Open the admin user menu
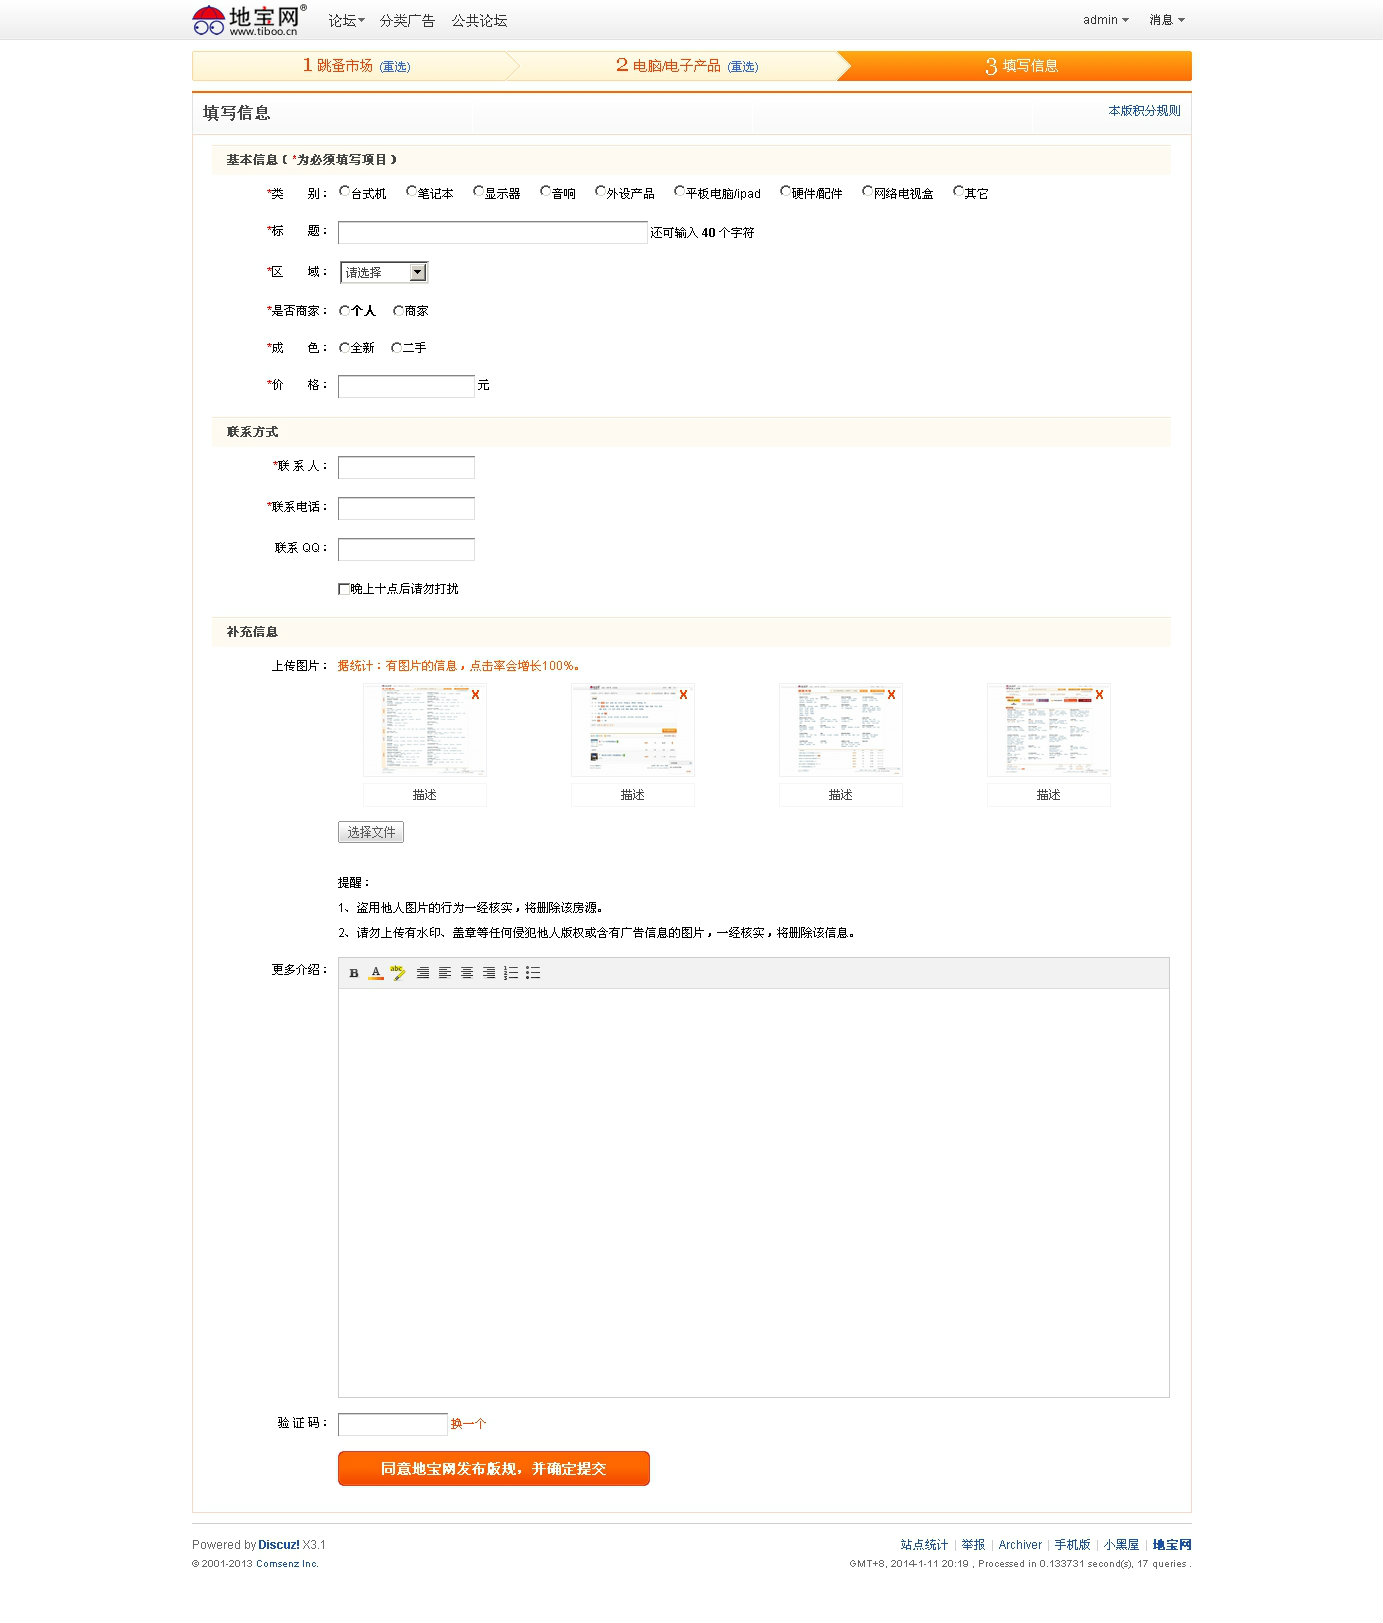Viewport: 1383px width, 1623px height. click(x=1106, y=20)
